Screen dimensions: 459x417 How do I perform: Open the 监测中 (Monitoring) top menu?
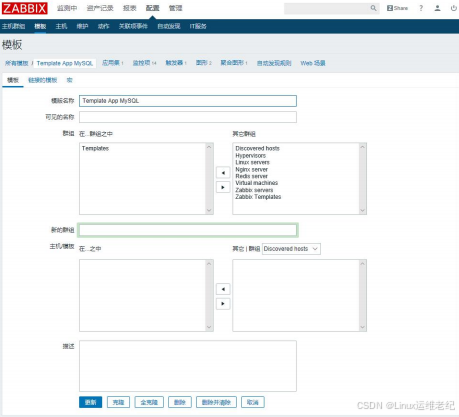67,8
